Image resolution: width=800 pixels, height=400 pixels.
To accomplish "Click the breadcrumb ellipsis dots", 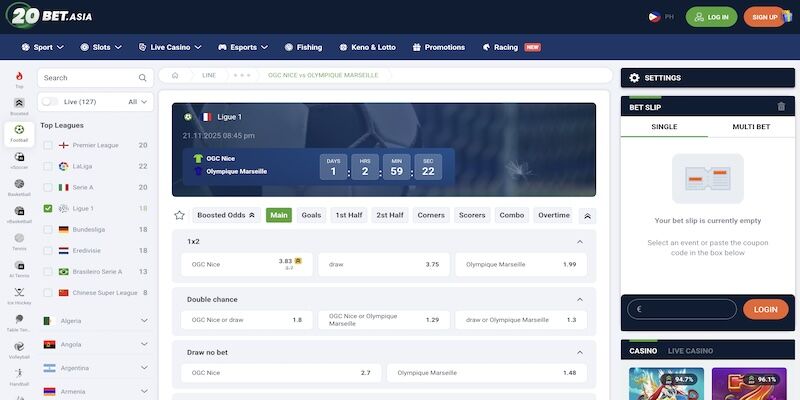I will [242, 76].
